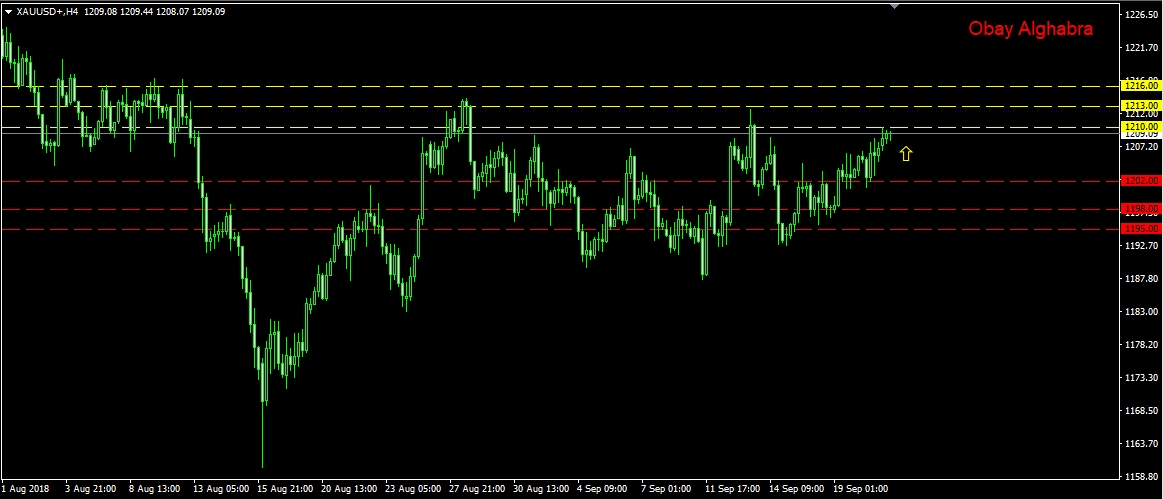Screen dimensions: 1163x499
Task: Click price scale value 1192.70
Action: (1142, 245)
